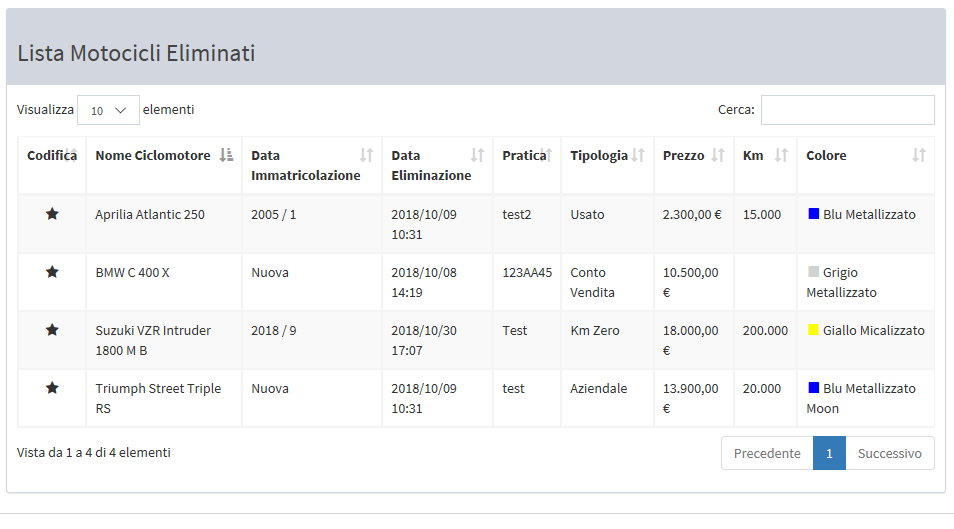Click sort arrows in Data Immatricolazione header
The width and height of the screenshot is (954, 529).
tap(367, 155)
